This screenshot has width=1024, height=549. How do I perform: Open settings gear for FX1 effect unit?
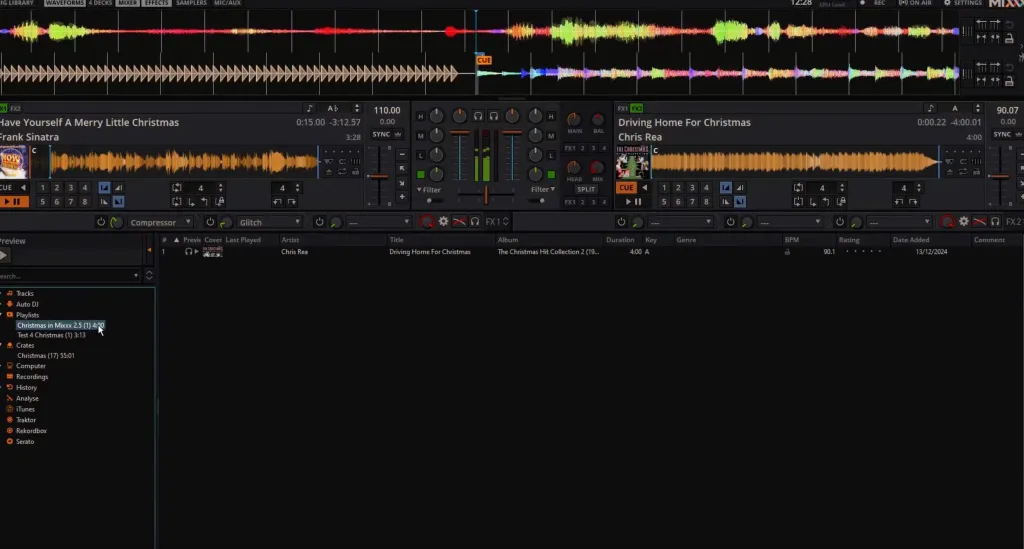coord(443,222)
